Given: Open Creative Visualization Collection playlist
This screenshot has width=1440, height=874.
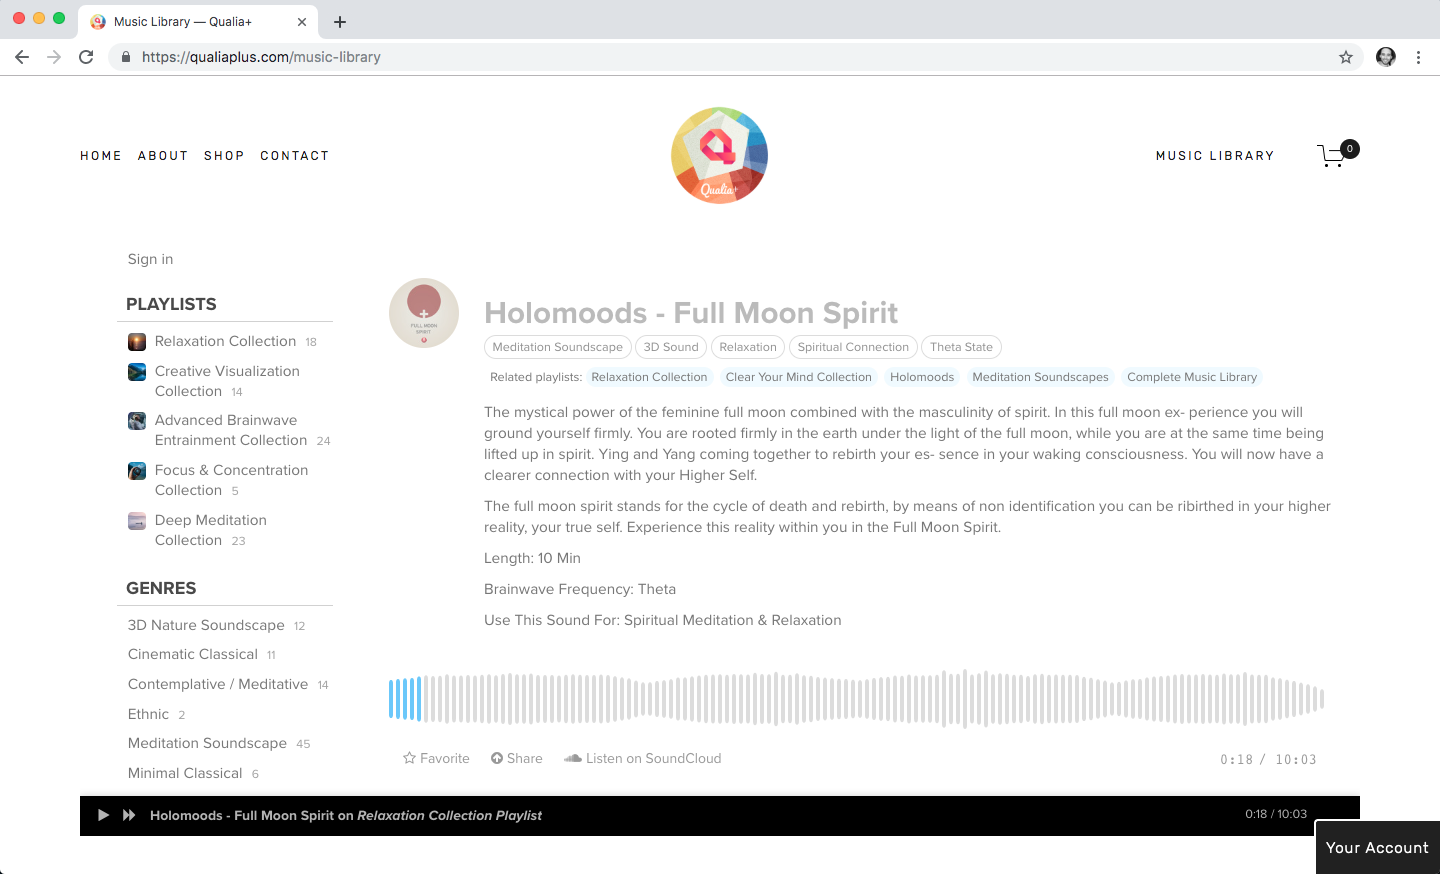Looking at the screenshot, I should point(227,381).
